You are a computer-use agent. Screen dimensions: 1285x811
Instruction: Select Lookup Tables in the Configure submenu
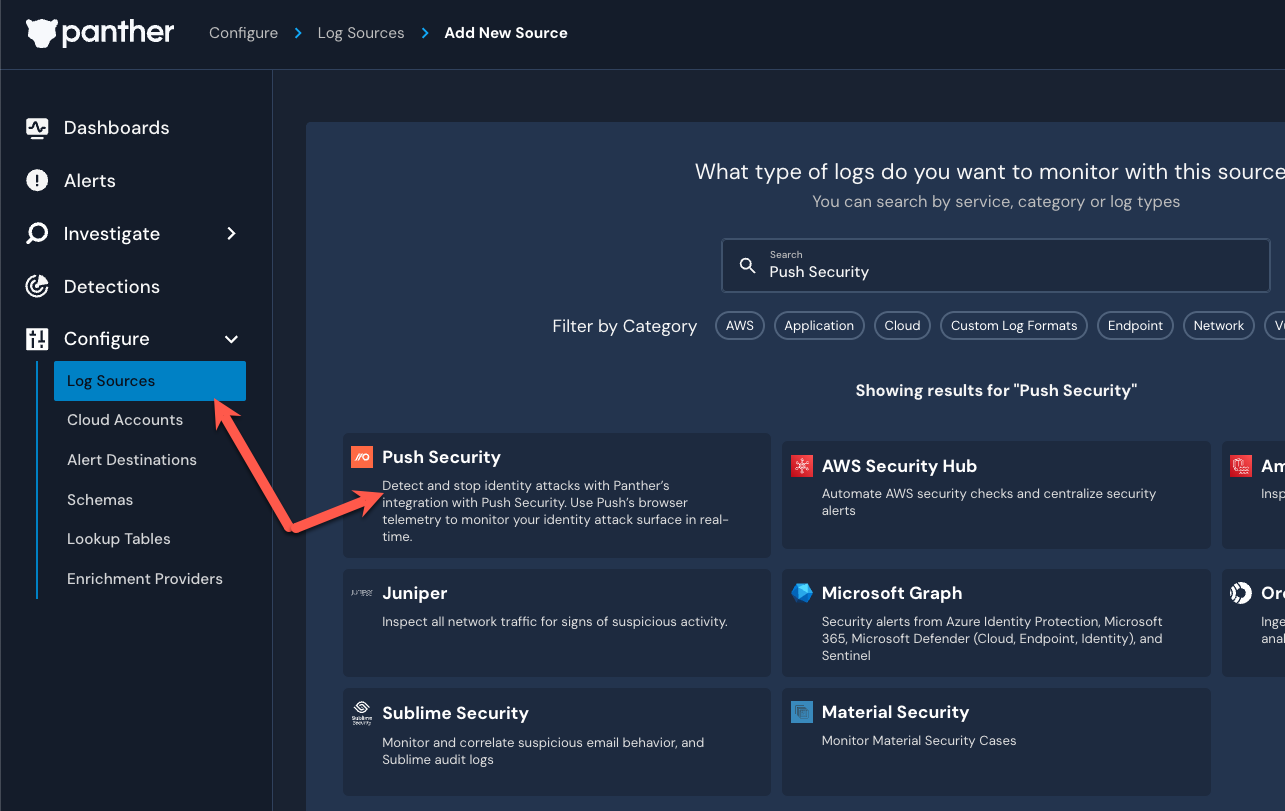click(x=119, y=539)
